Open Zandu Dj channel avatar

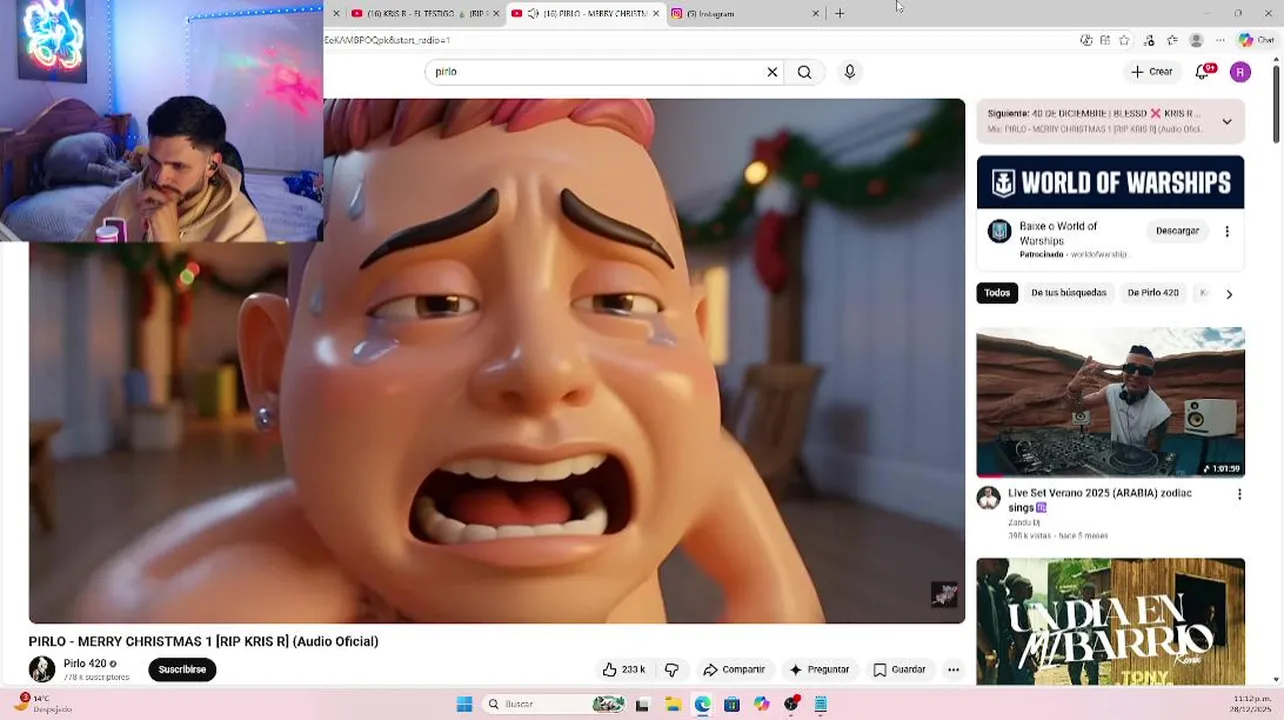(x=988, y=498)
